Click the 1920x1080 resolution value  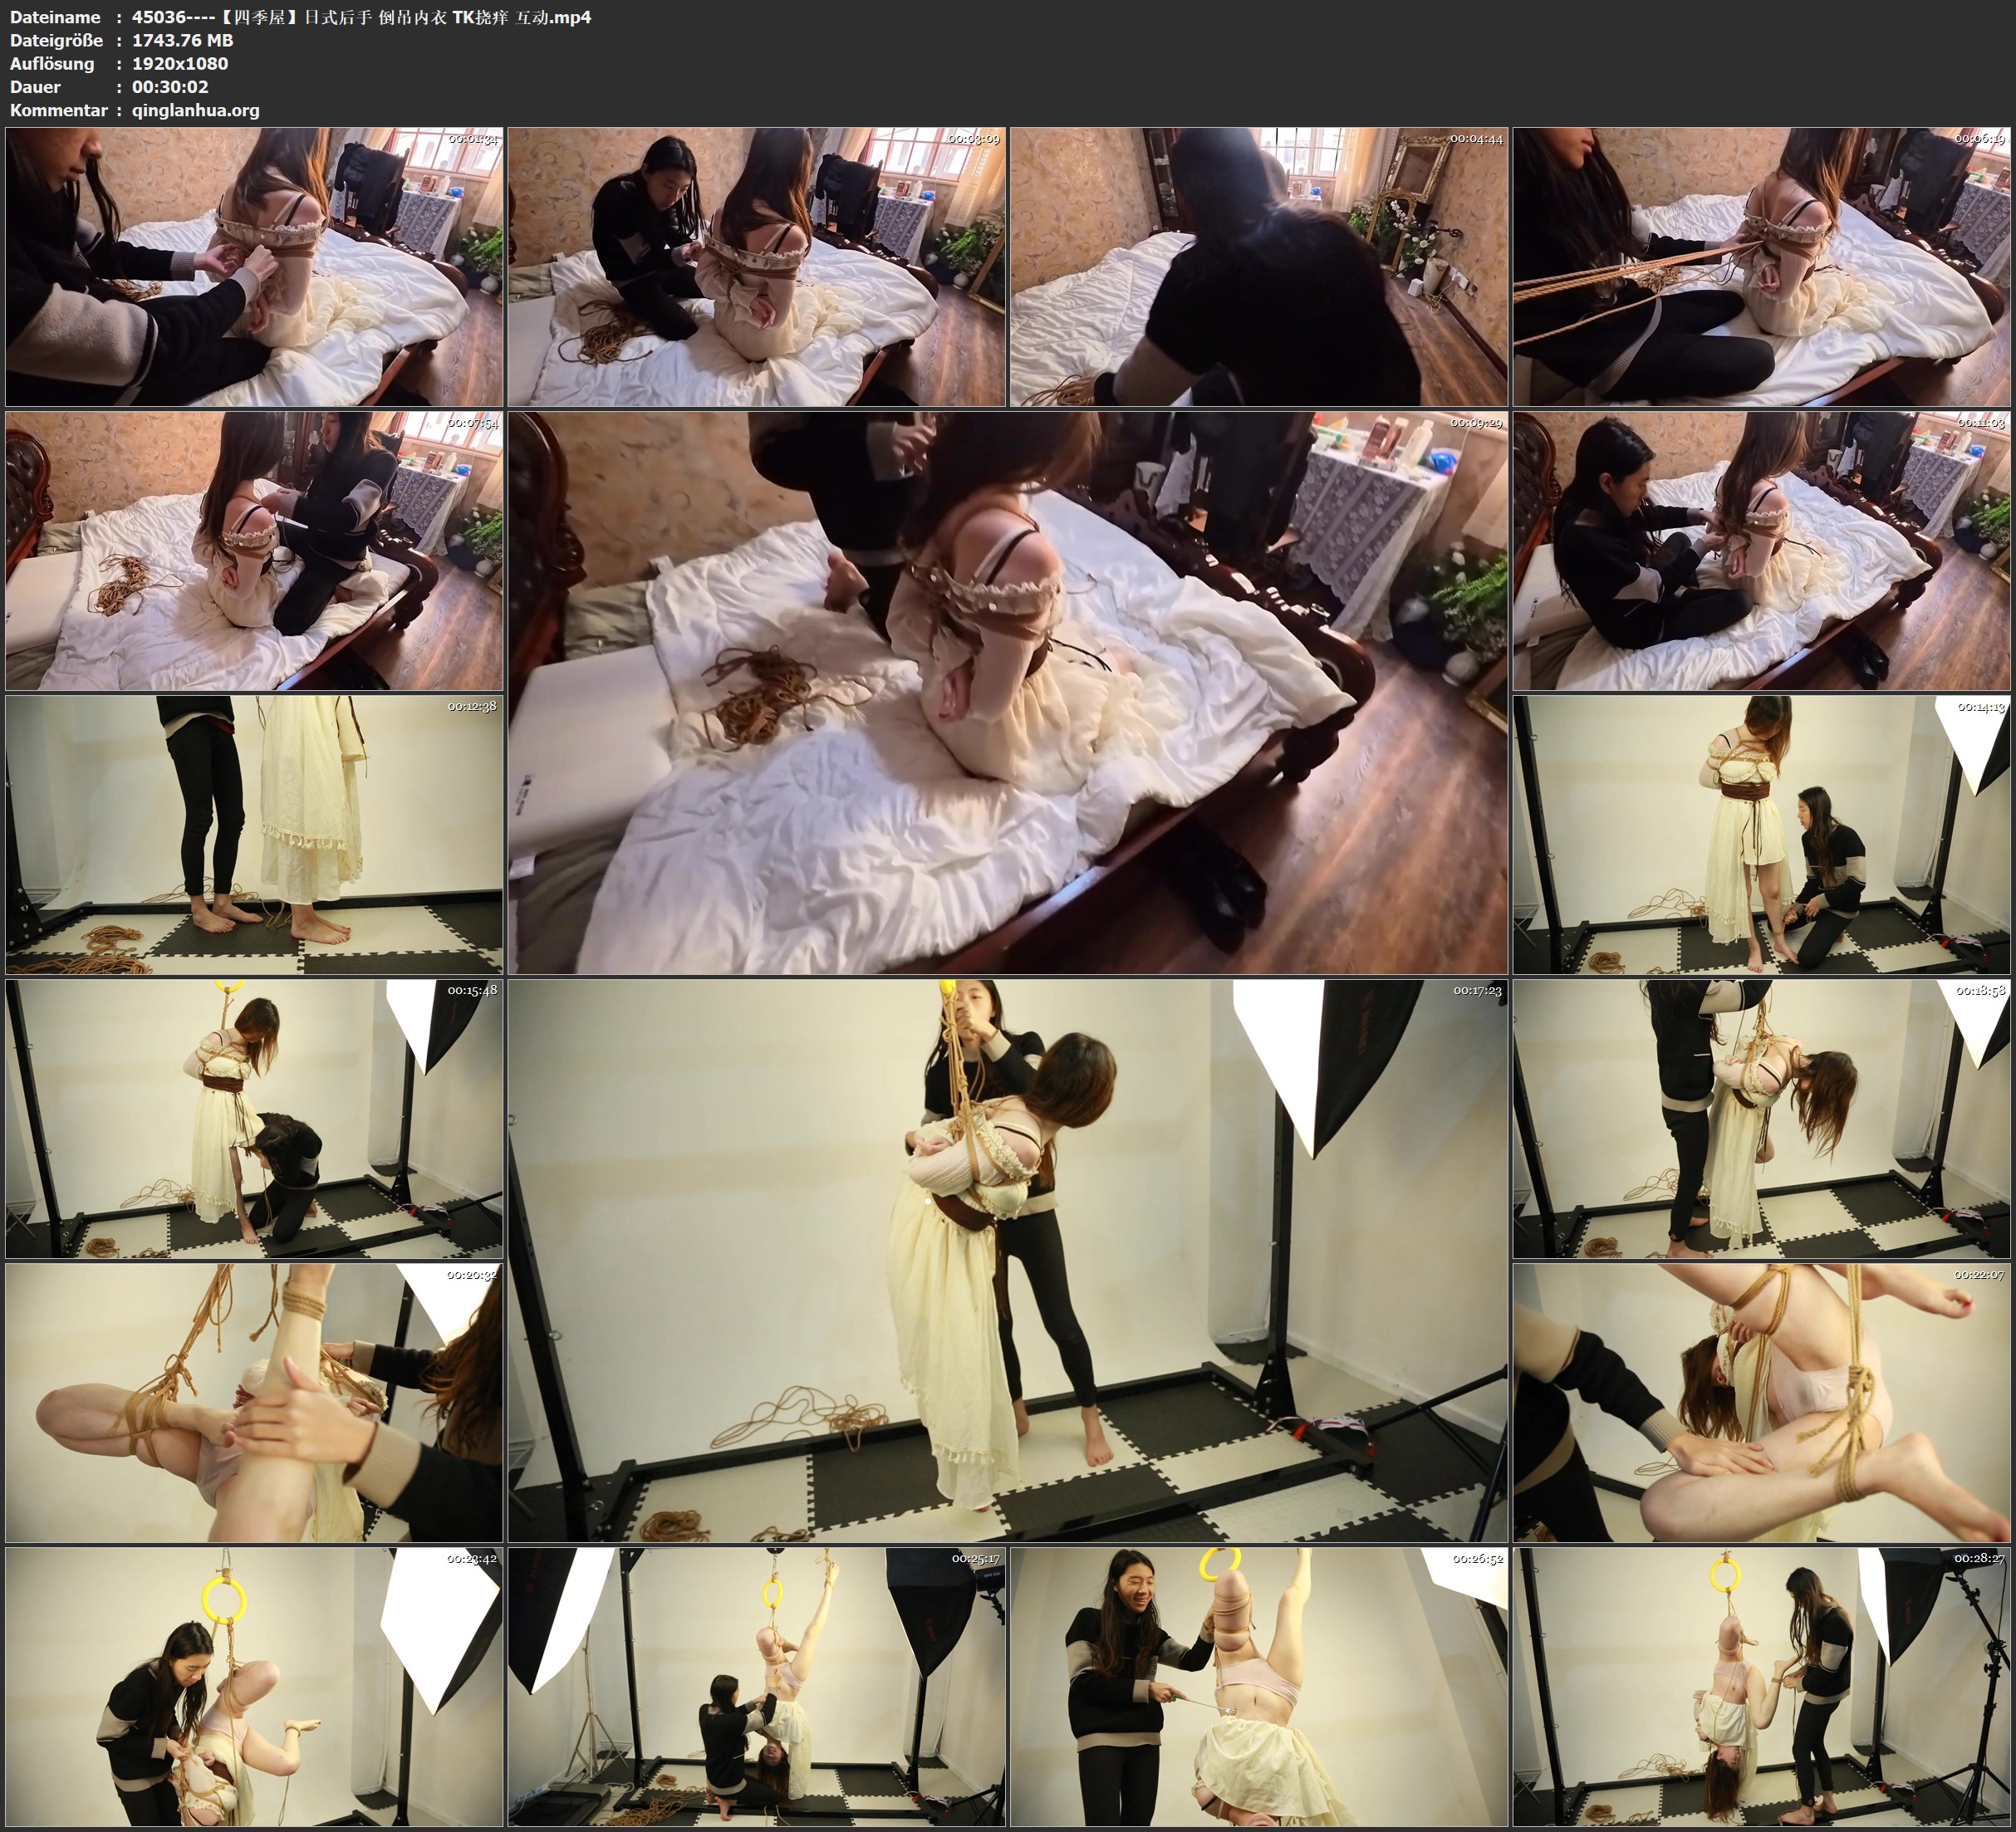(x=180, y=63)
